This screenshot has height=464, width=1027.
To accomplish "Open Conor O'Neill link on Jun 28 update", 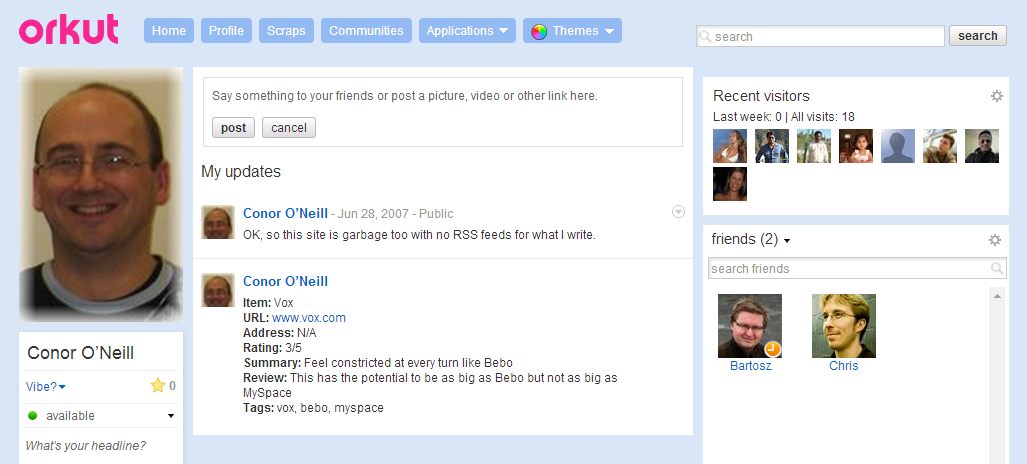I will click(x=286, y=213).
